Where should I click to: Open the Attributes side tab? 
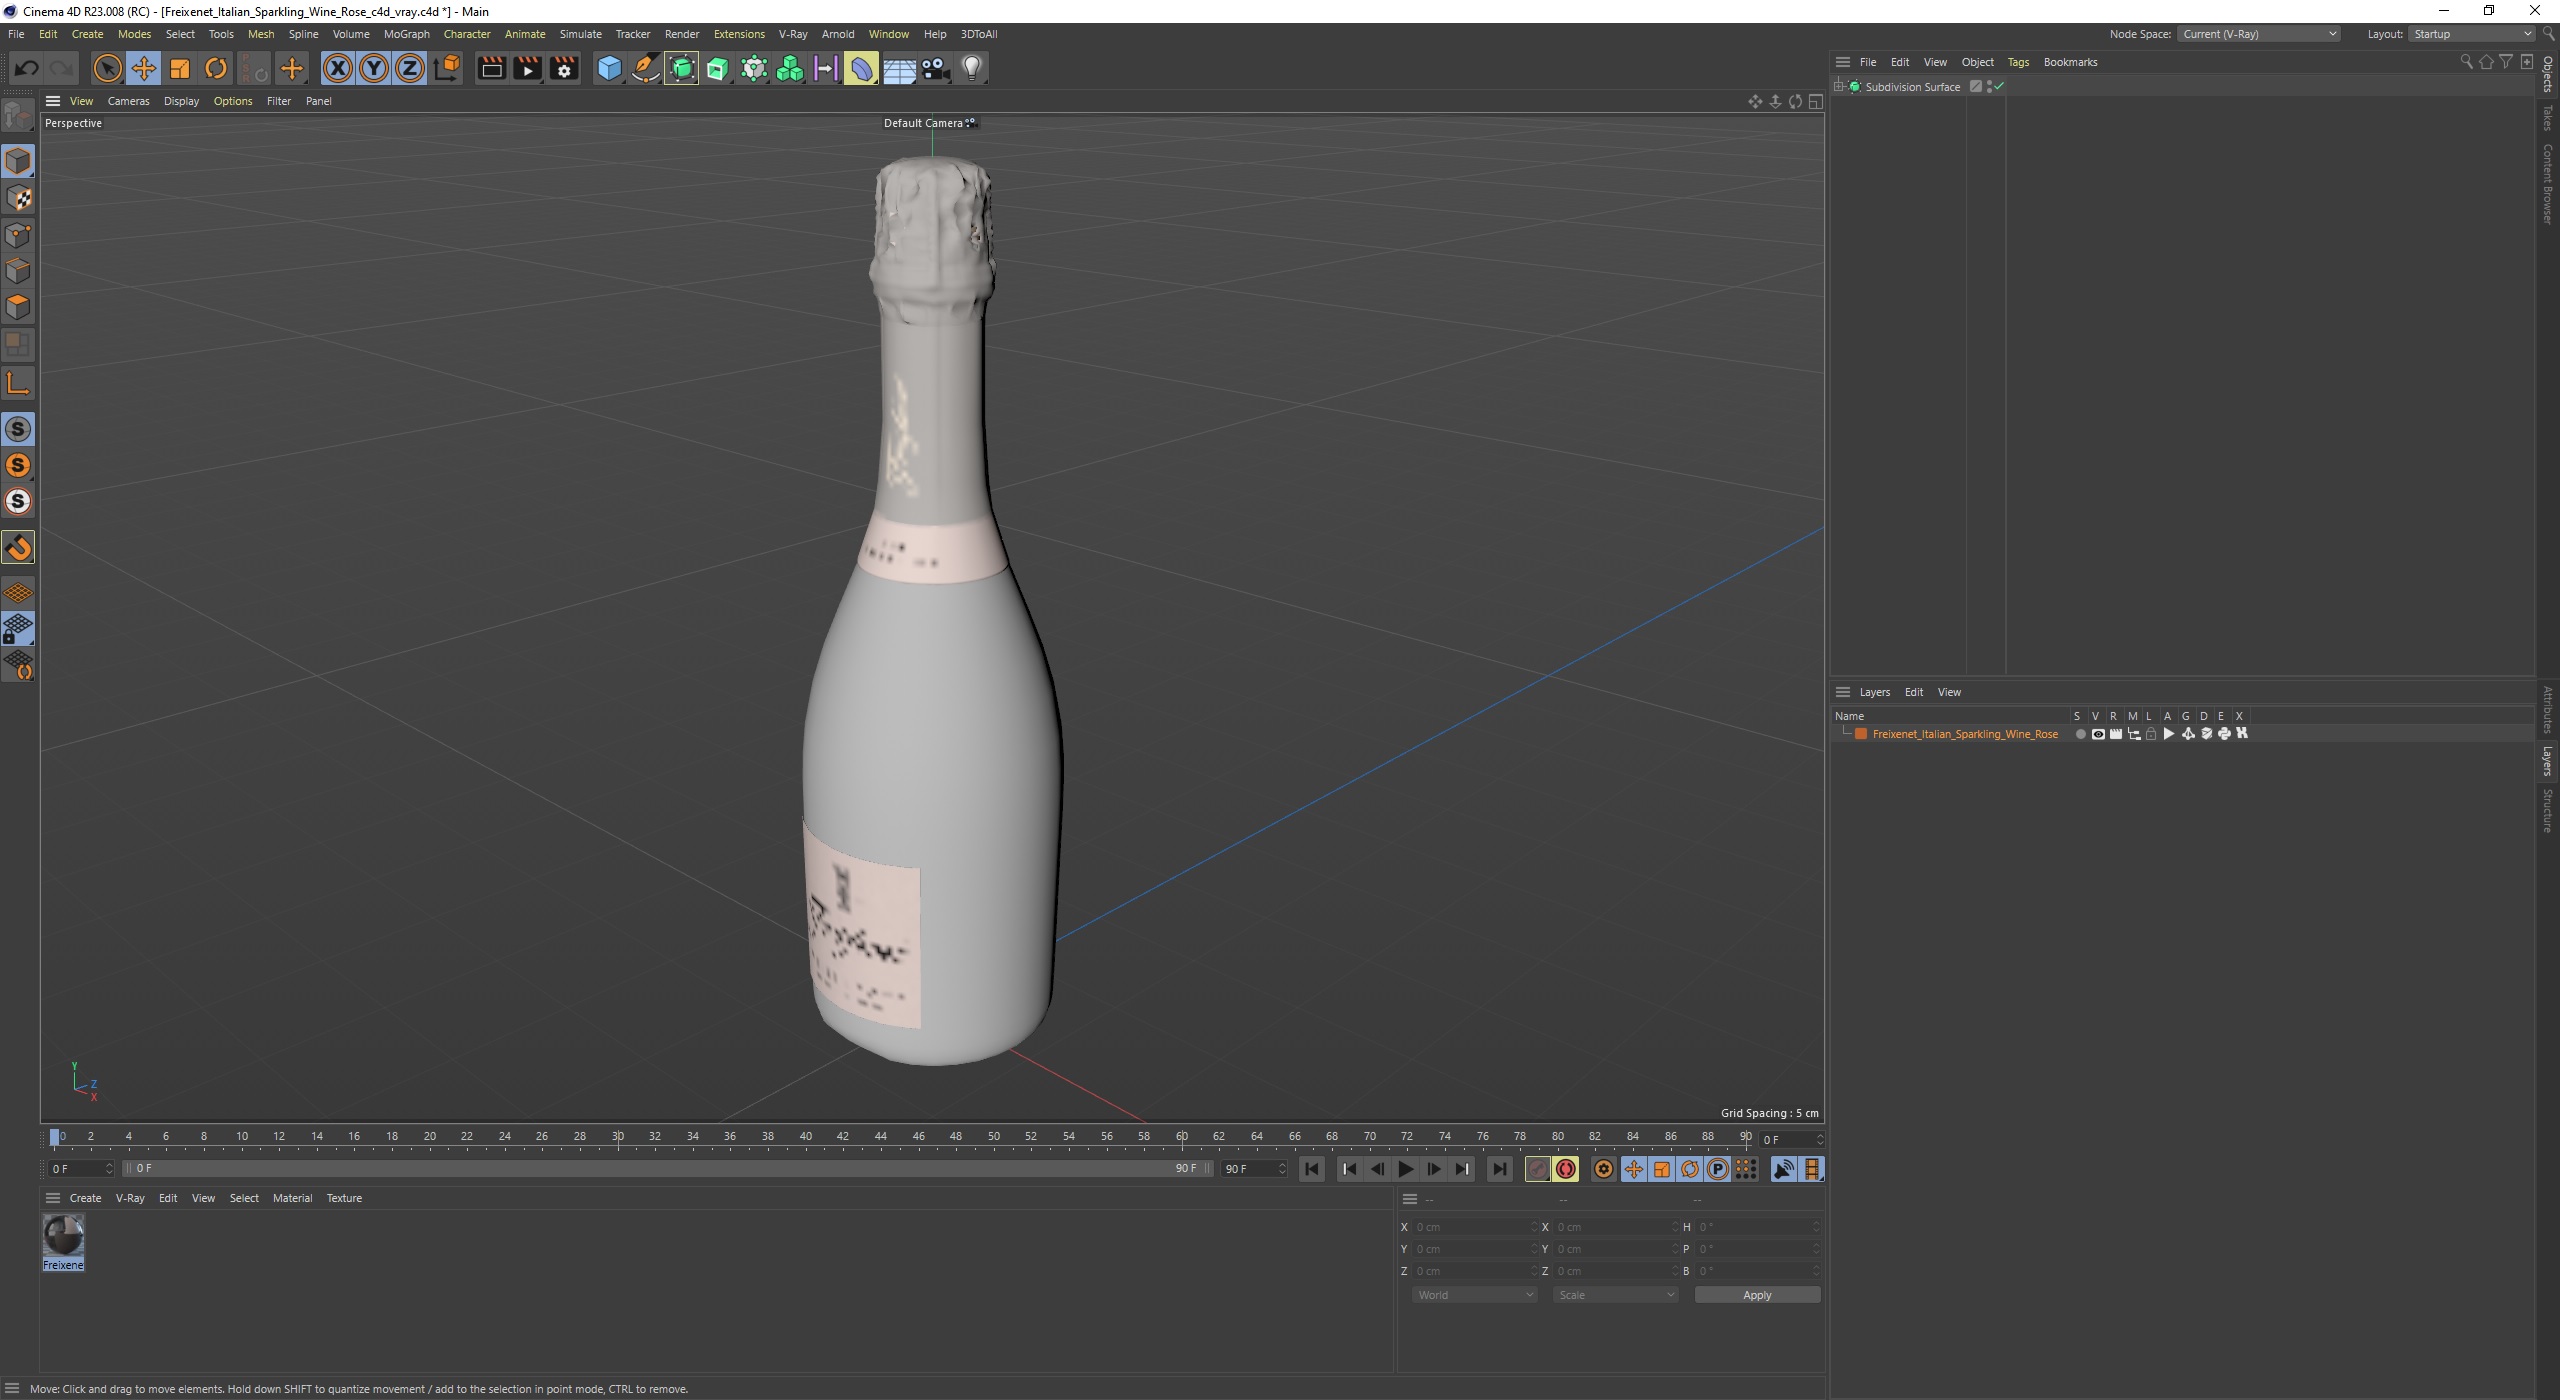click(x=2548, y=710)
